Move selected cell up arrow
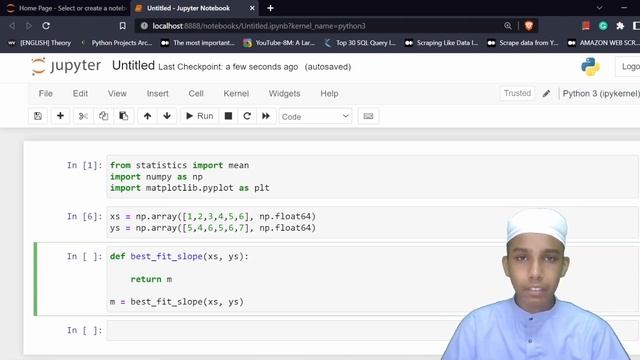The width and height of the screenshot is (640, 360). click(147, 116)
